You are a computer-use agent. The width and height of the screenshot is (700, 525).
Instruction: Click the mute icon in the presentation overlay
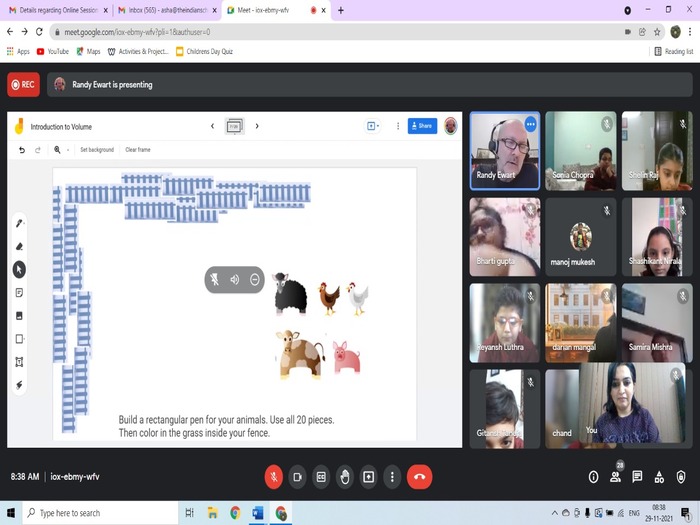(x=215, y=279)
